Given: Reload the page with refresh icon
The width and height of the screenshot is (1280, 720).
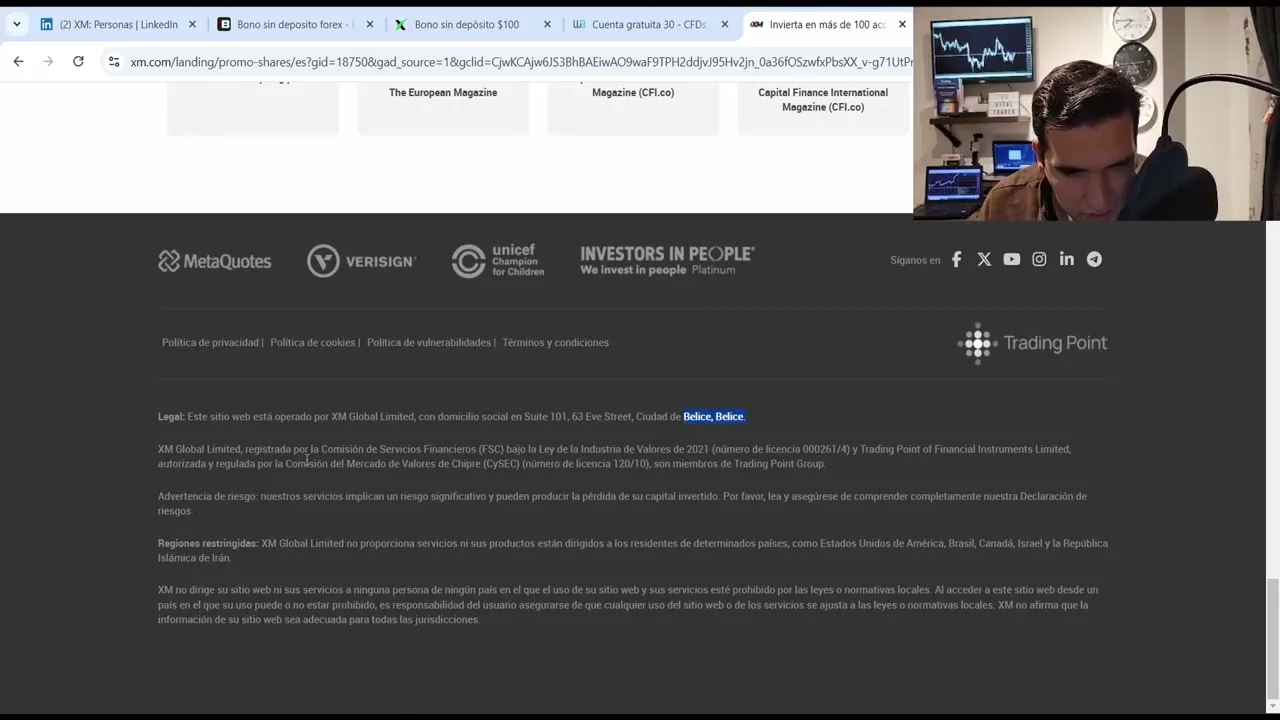Looking at the screenshot, I should [x=78, y=62].
